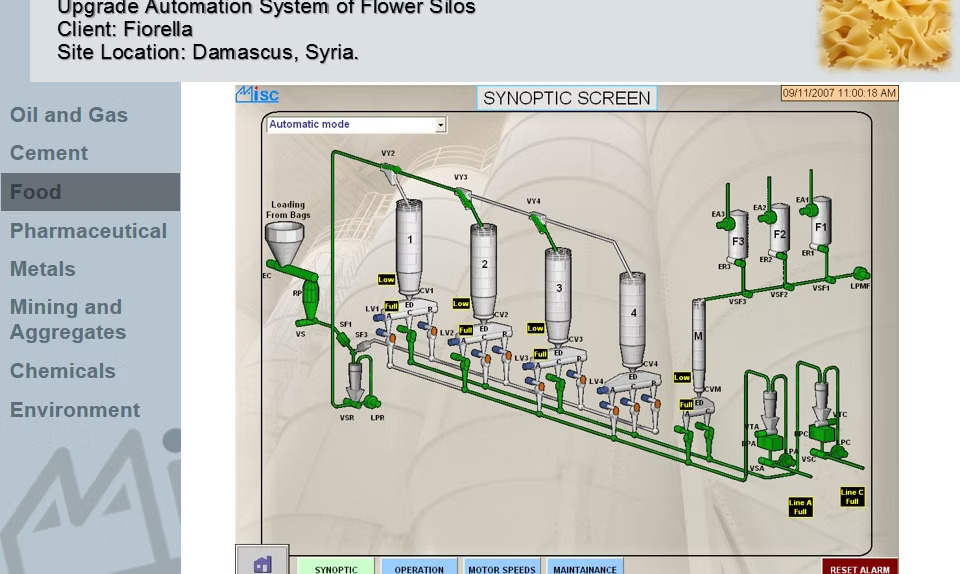Click the Line A Full indicator

click(800, 507)
